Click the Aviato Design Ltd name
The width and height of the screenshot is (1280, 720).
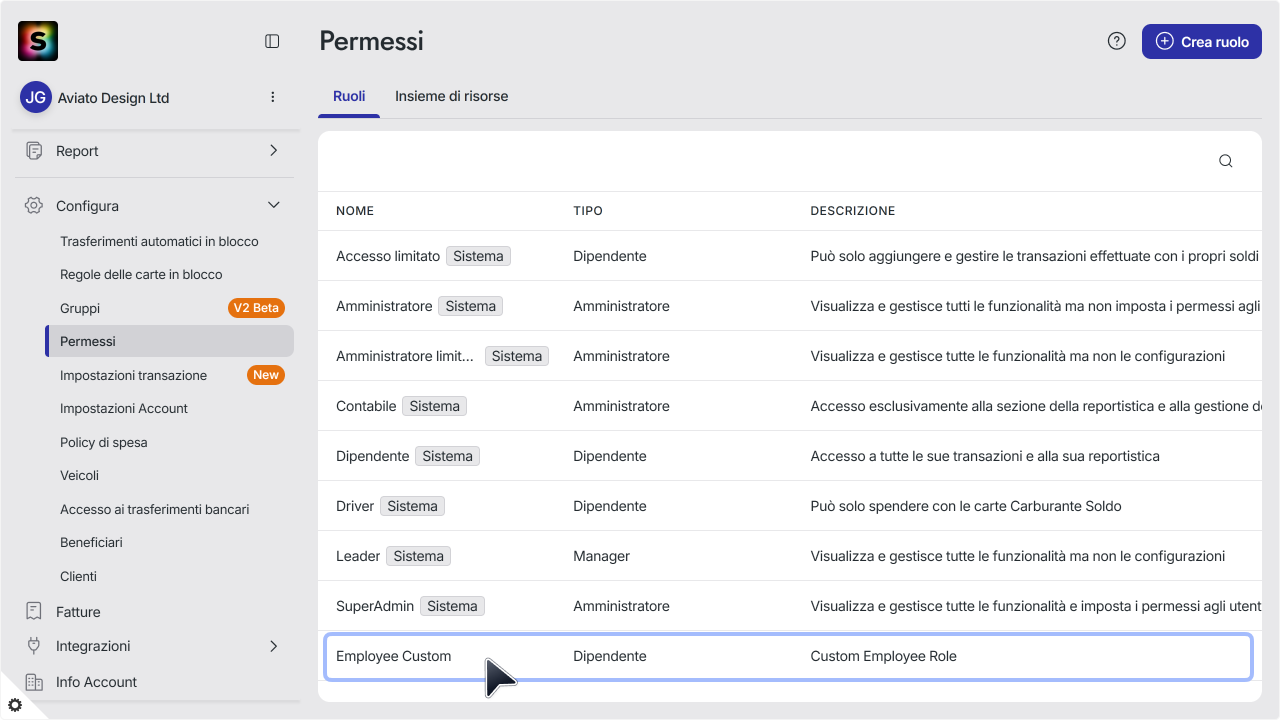tap(113, 98)
